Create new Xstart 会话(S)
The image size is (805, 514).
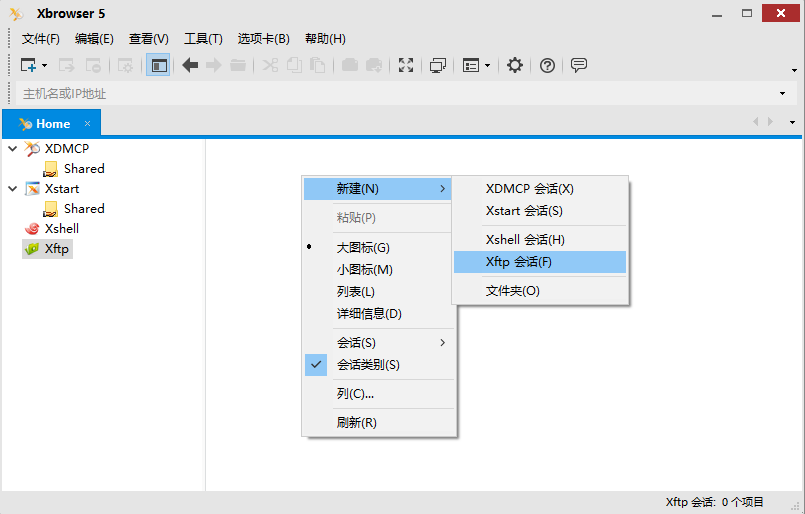pyautogui.click(x=540, y=211)
